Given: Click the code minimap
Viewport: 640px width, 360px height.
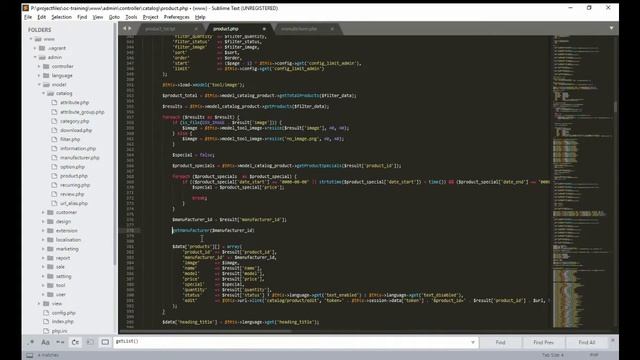Looking at the screenshot, I should coord(582,182).
